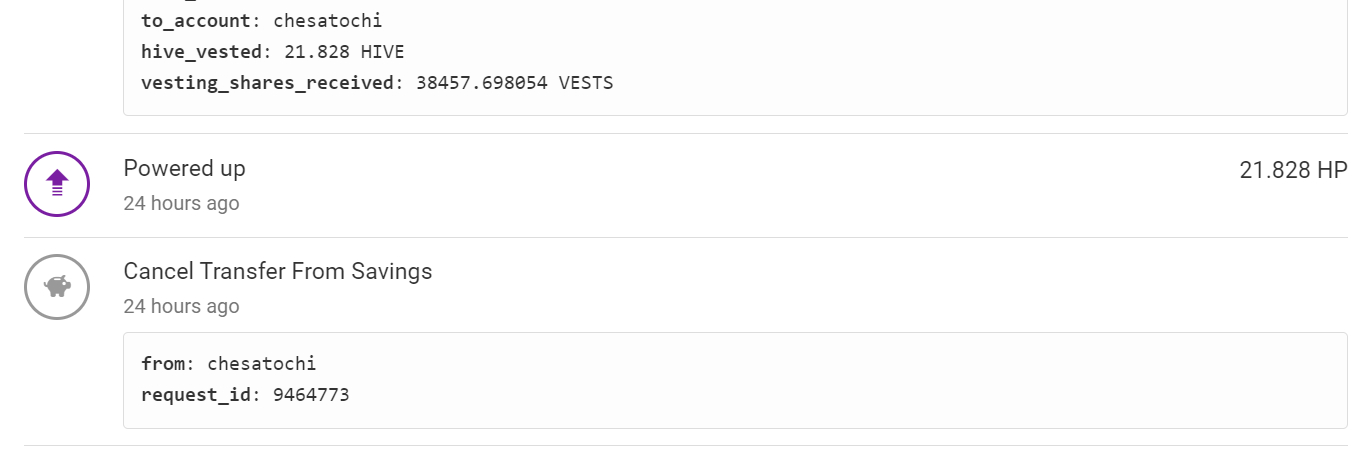The image size is (1371, 461).
Task: Select request ID number 9464773
Action: pos(311,394)
